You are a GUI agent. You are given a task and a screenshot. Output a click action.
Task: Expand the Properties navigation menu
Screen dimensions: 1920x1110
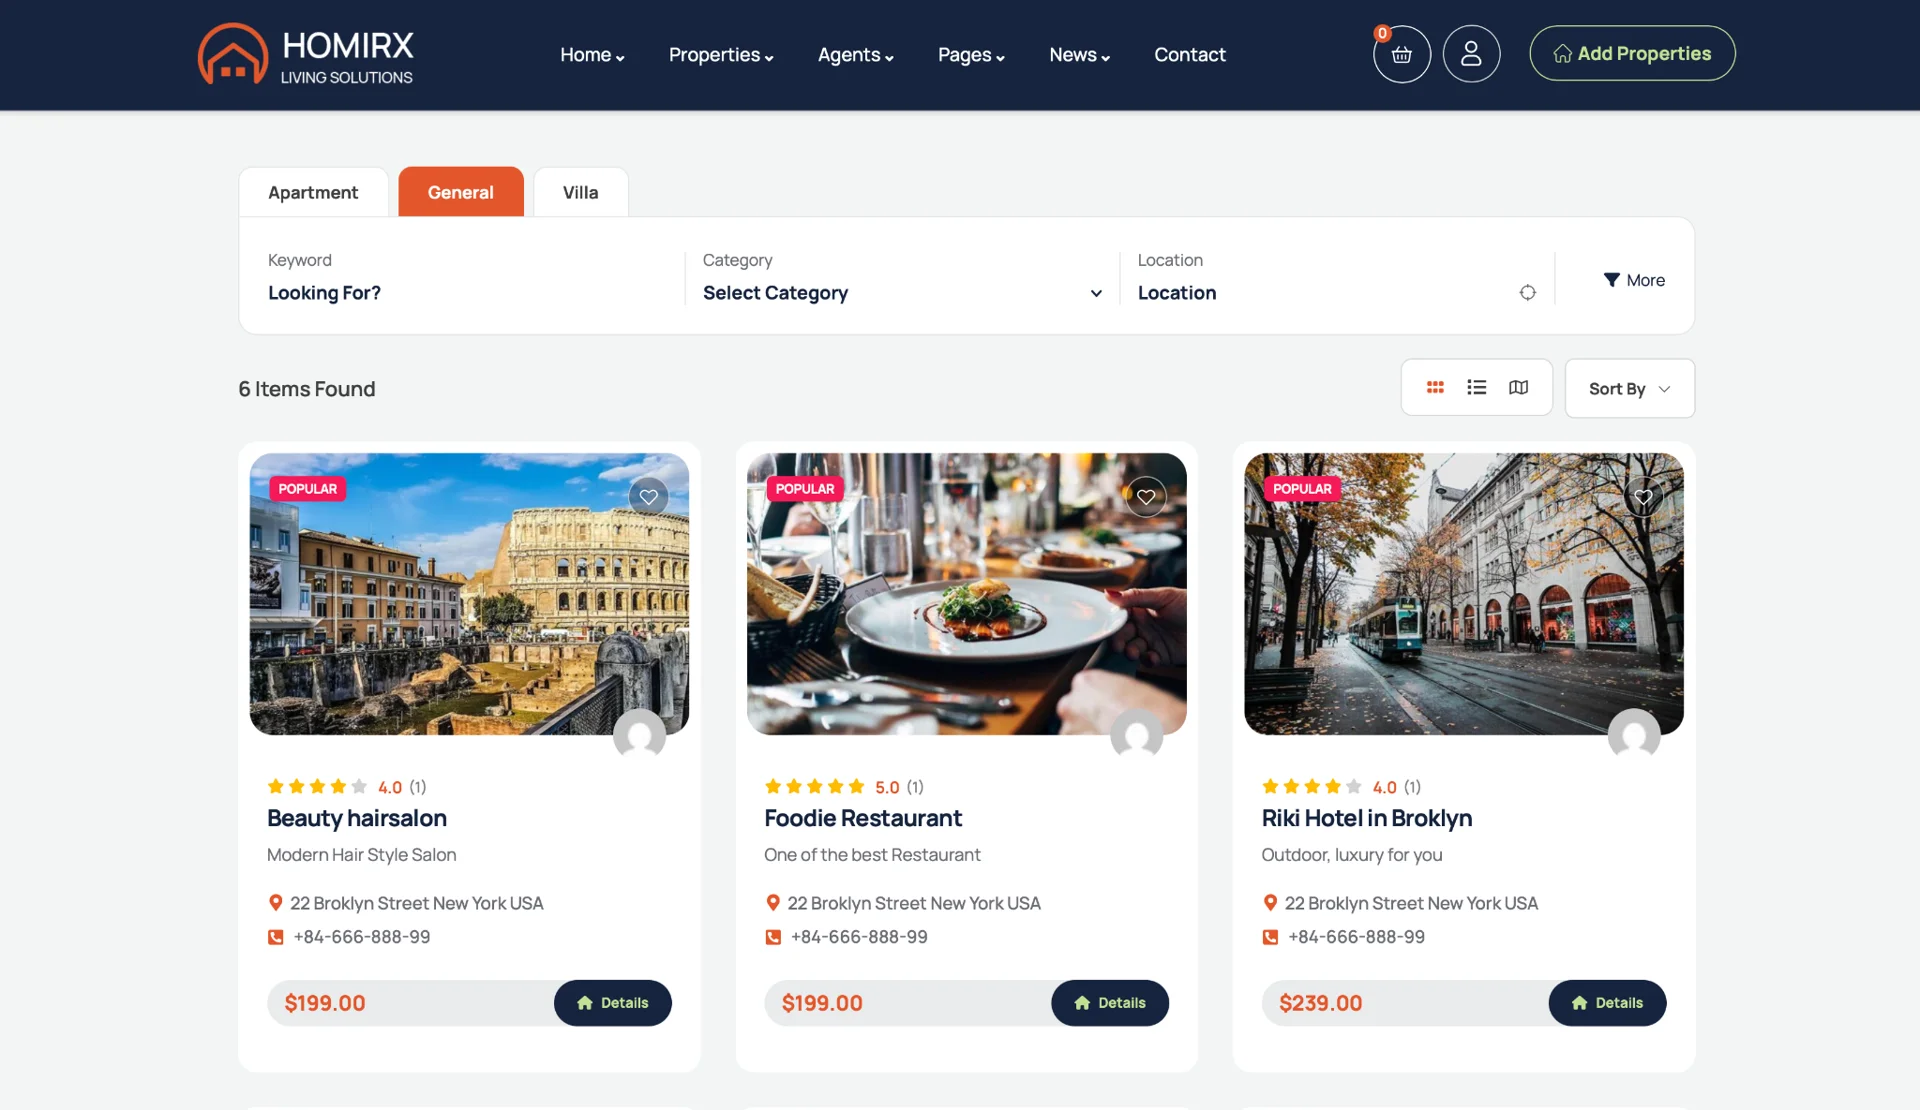coord(720,55)
